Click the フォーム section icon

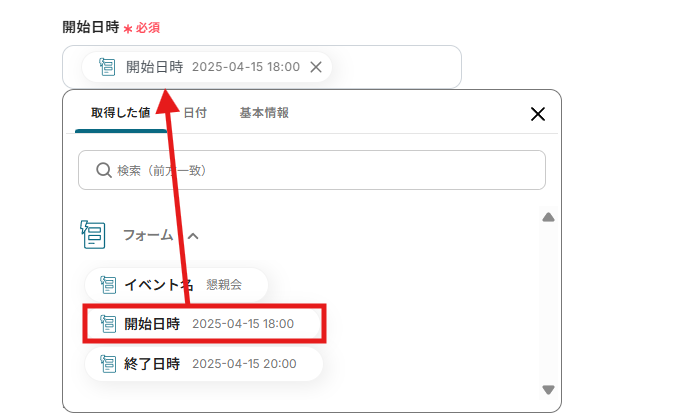click(92, 235)
